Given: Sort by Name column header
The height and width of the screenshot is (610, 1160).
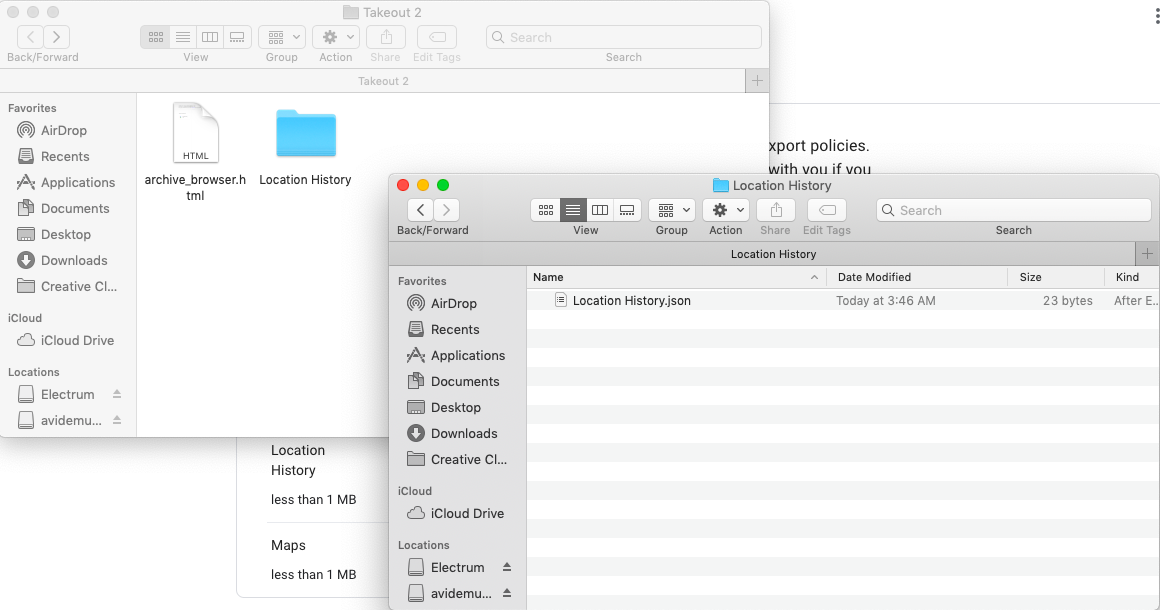Looking at the screenshot, I should pos(677,277).
